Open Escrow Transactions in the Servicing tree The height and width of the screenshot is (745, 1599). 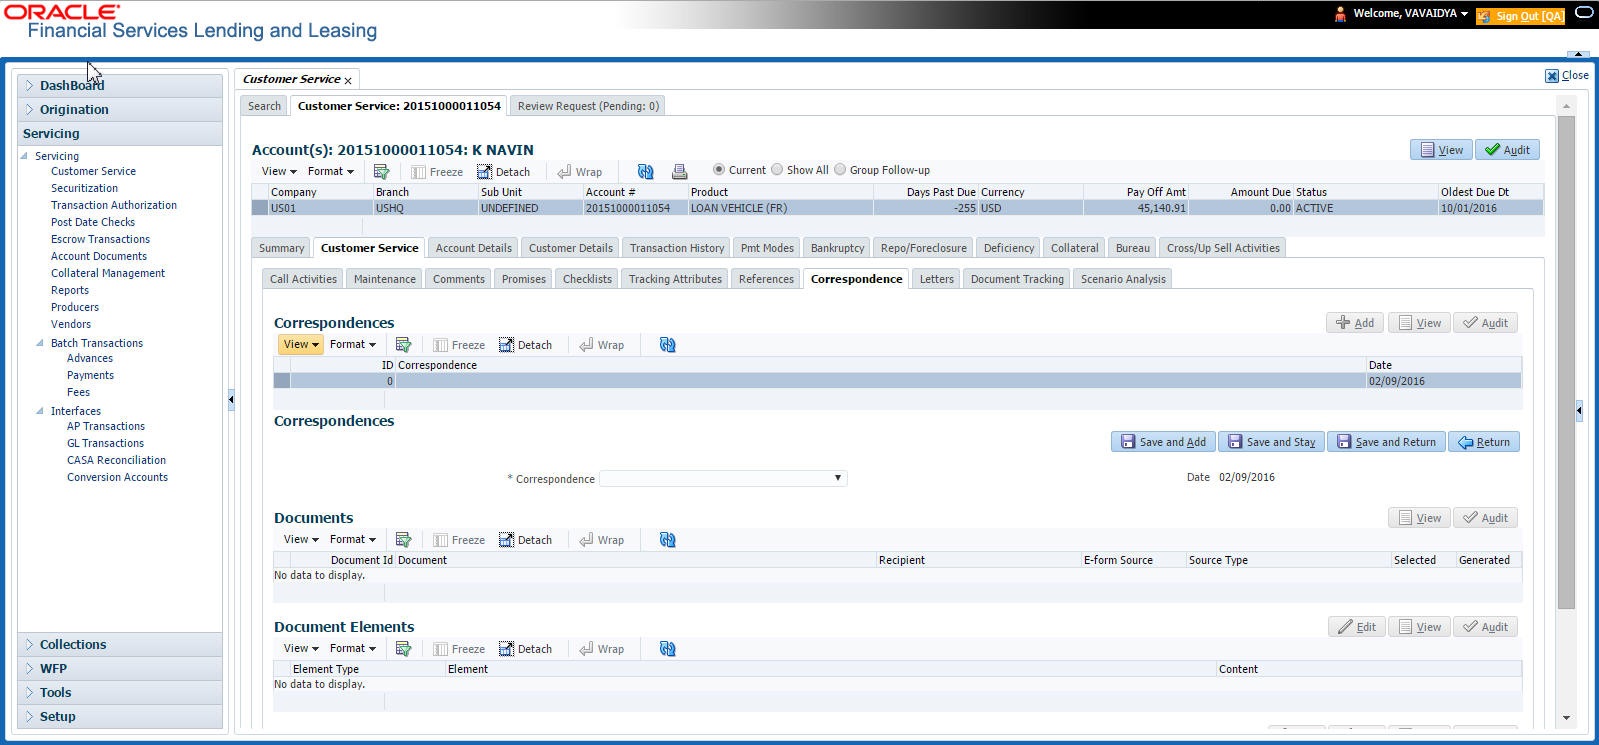100,239
